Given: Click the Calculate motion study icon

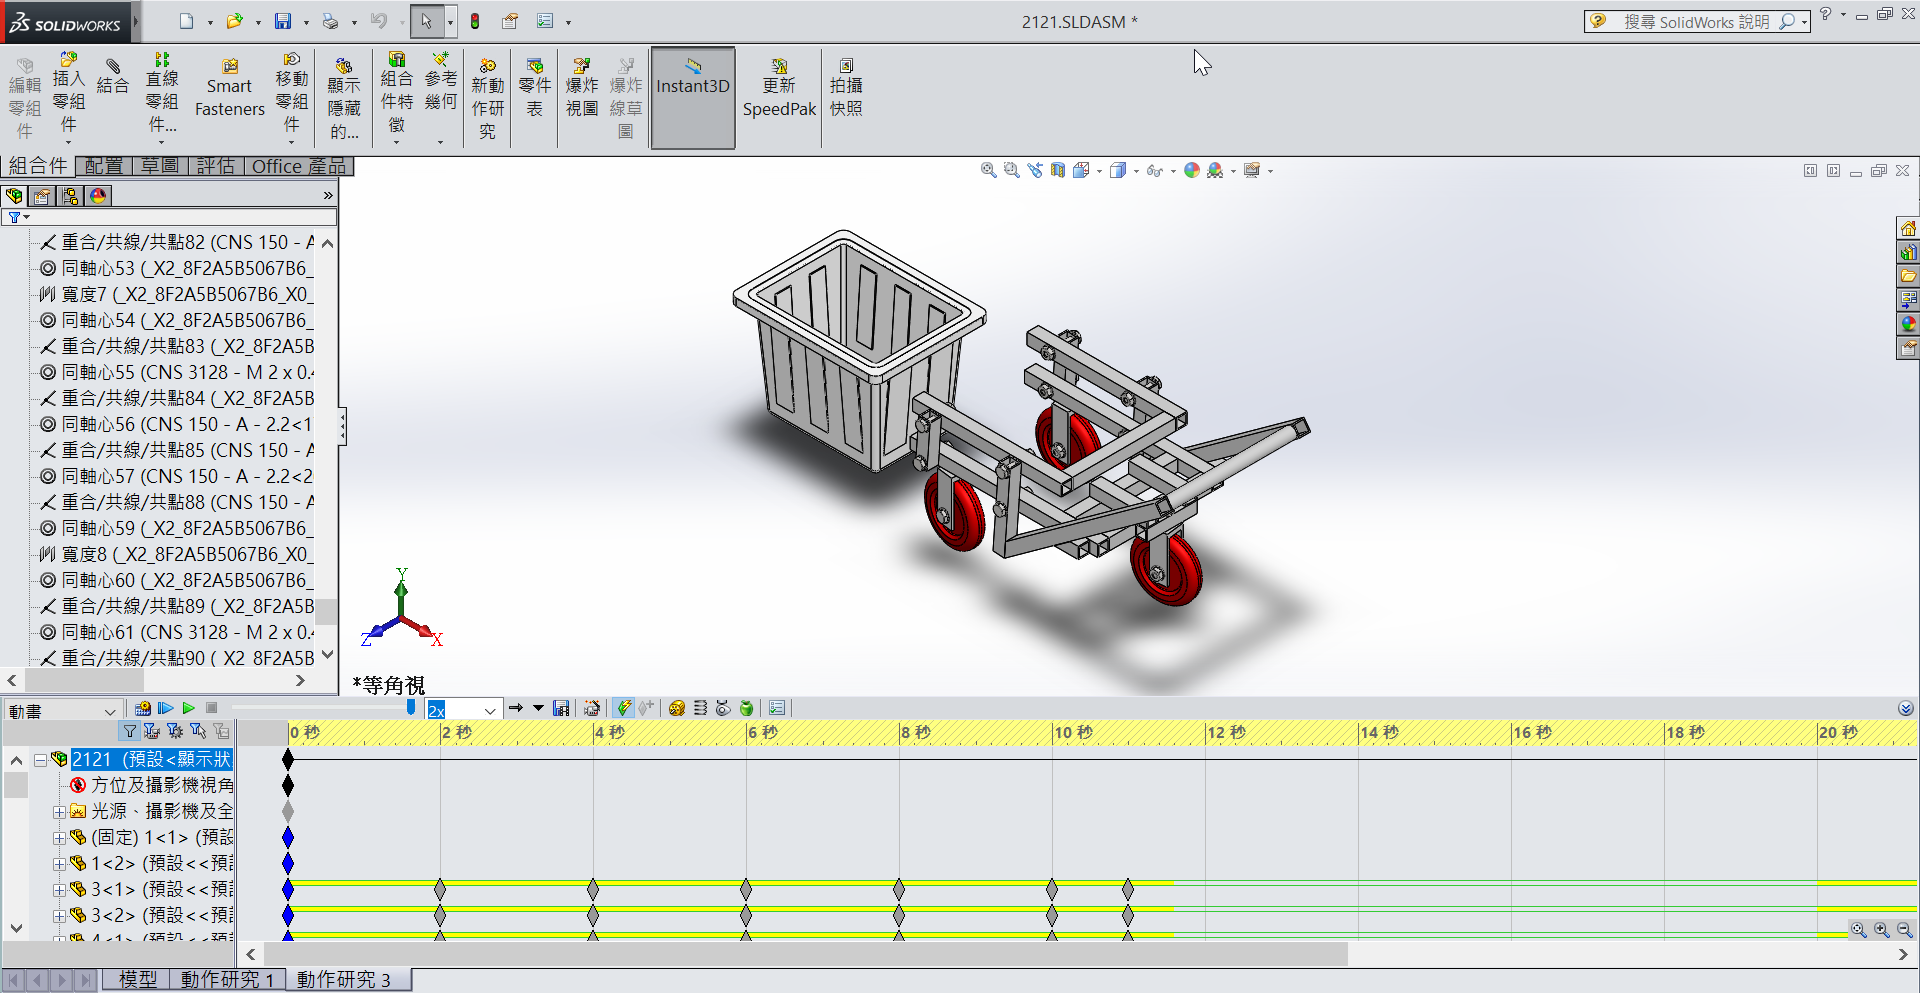Looking at the screenshot, I should [x=142, y=708].
